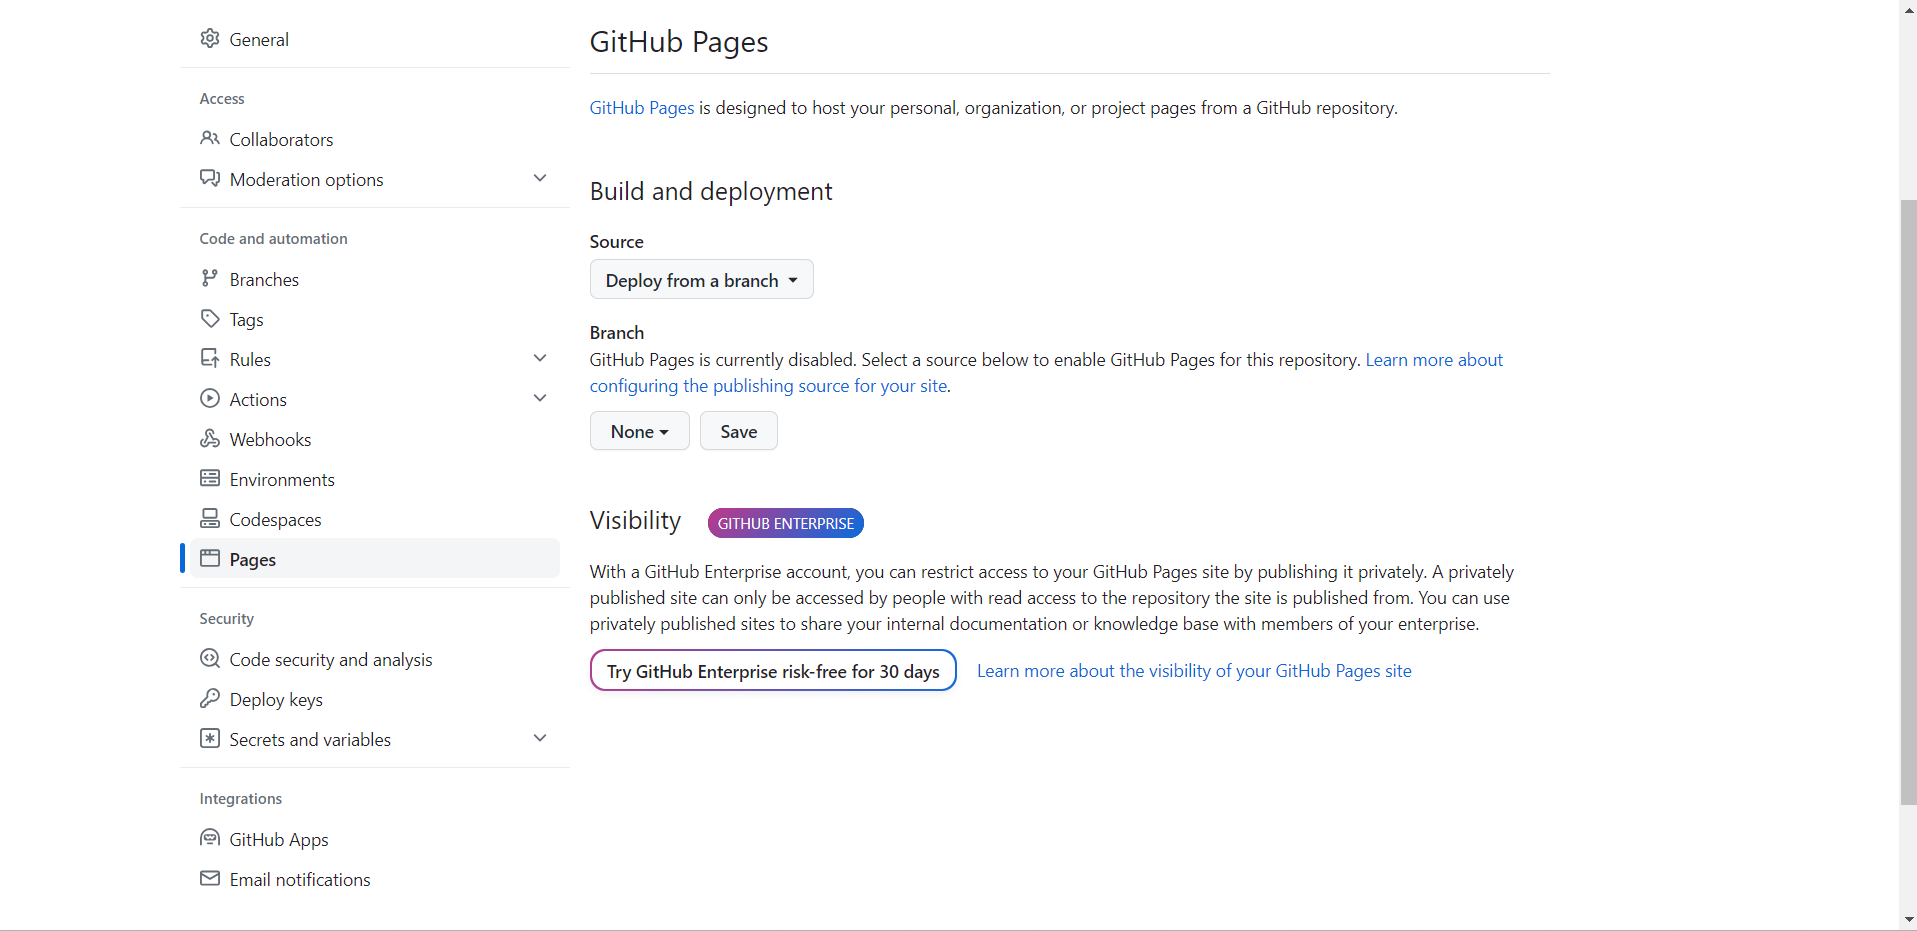Click the Tags label icon
Image resolution: width=1917 pixels, height=931 pixels.
(209, 318)
